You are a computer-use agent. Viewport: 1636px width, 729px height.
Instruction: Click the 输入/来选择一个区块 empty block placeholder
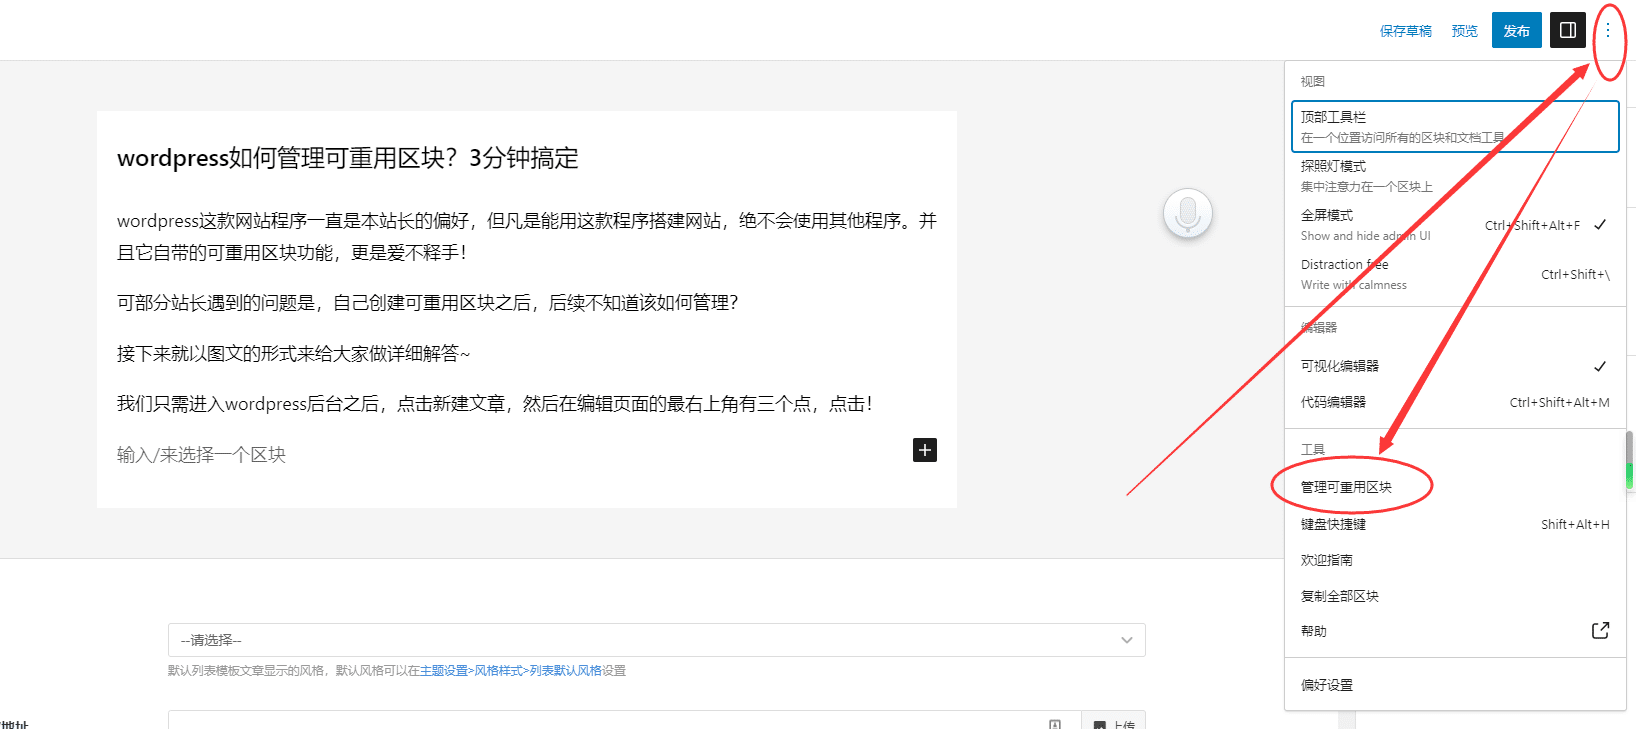(201, 455)
